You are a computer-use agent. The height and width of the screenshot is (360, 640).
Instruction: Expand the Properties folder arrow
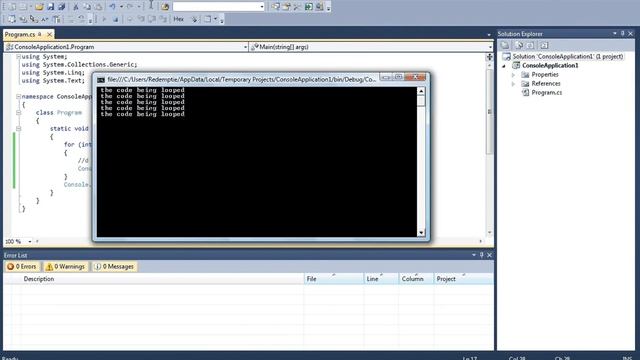513,75
